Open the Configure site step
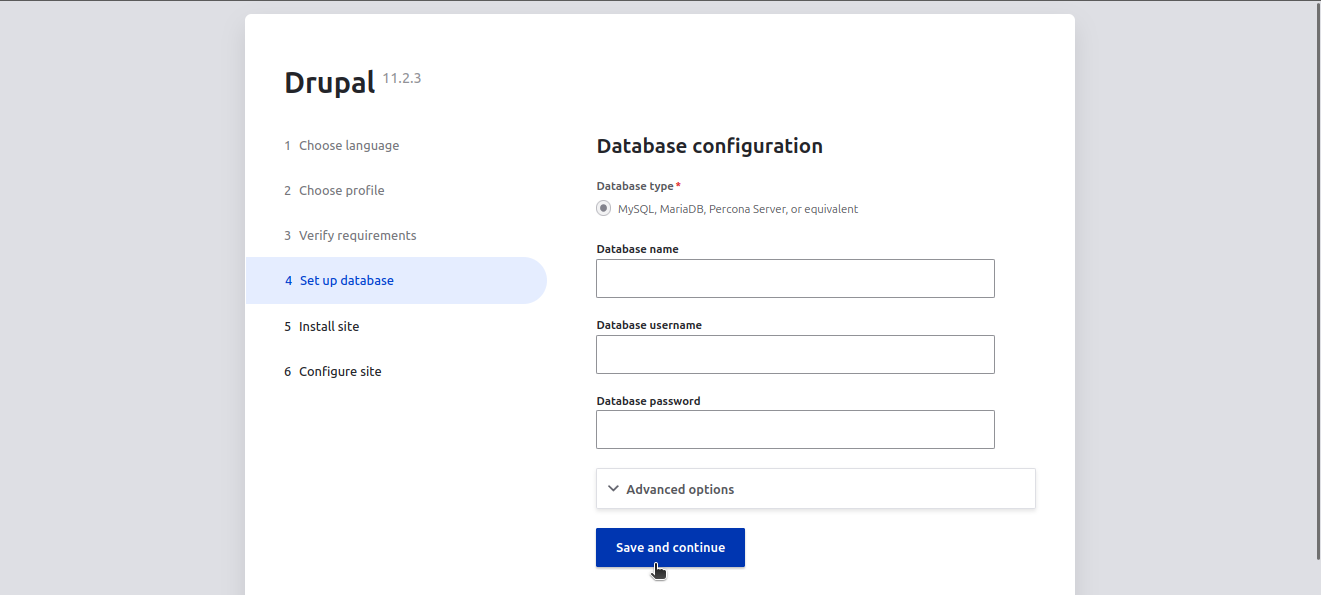The height and width of the screenshot is (595, 1321). point(340,371)
